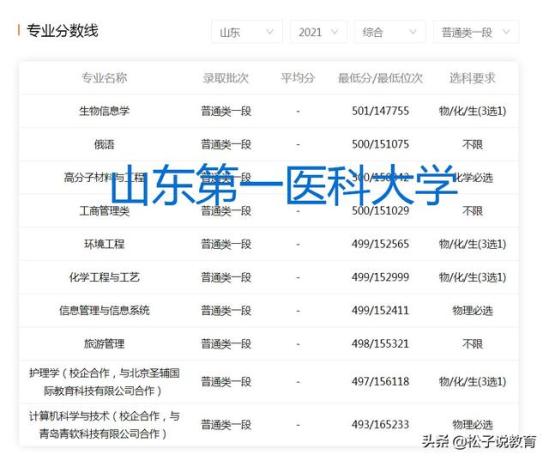Expand the 2021 year dropdown
The width and height of the screenshot is (549, 461).
coord(319,32)
